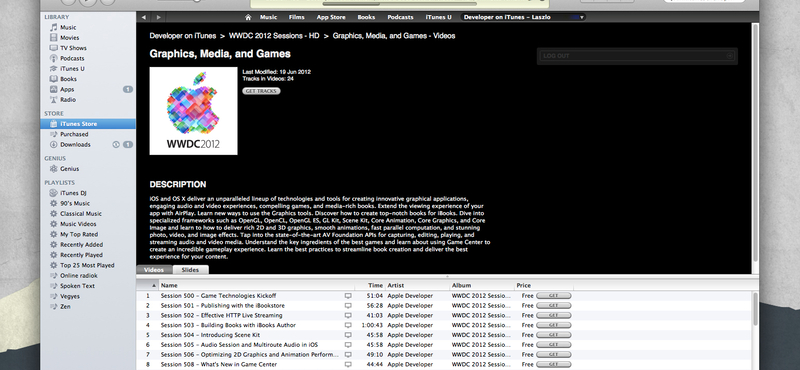Open the My Top Rated playlist icon
Image resolution: width=800 pixels, height=370 pixels.
(54, 234)
